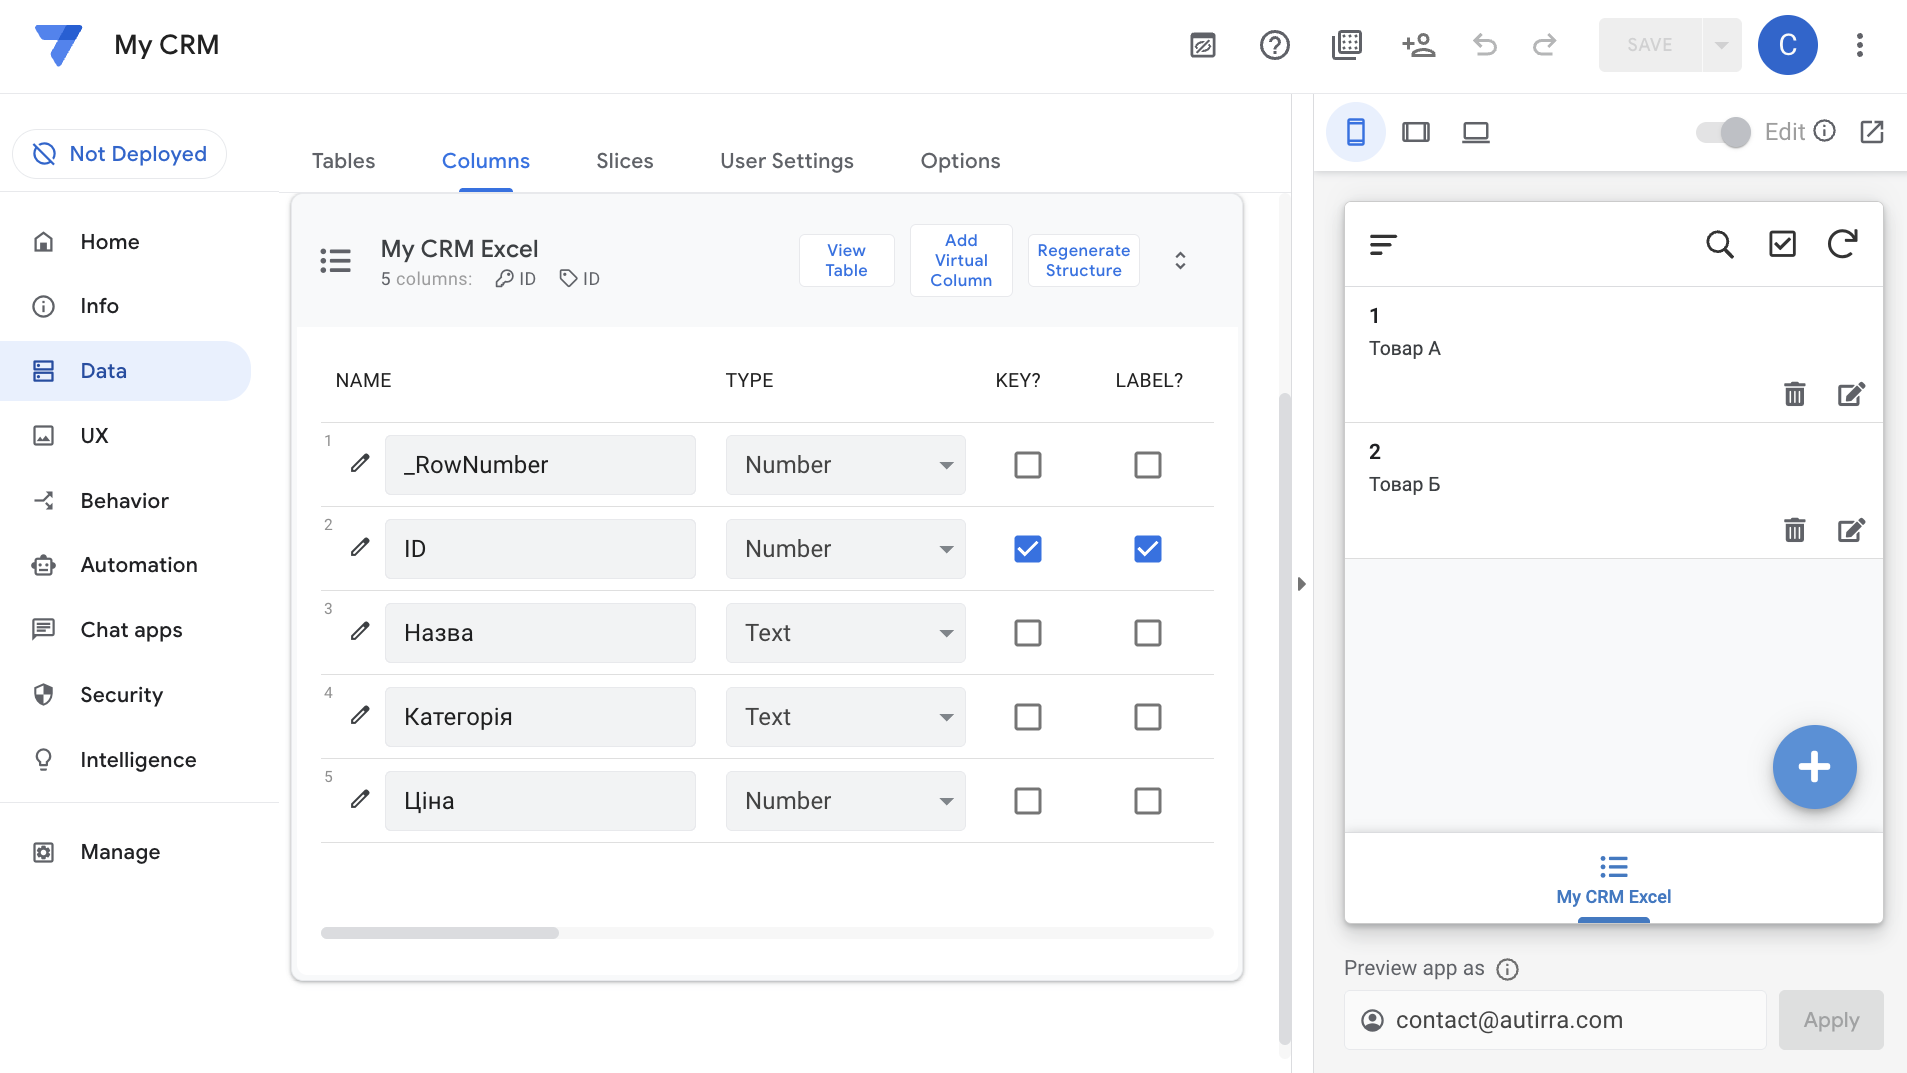Open the type dropdown for Категорія column
Image resolution: width=1907 pixels, height=1073 pixels.
[x=845, y=716]
